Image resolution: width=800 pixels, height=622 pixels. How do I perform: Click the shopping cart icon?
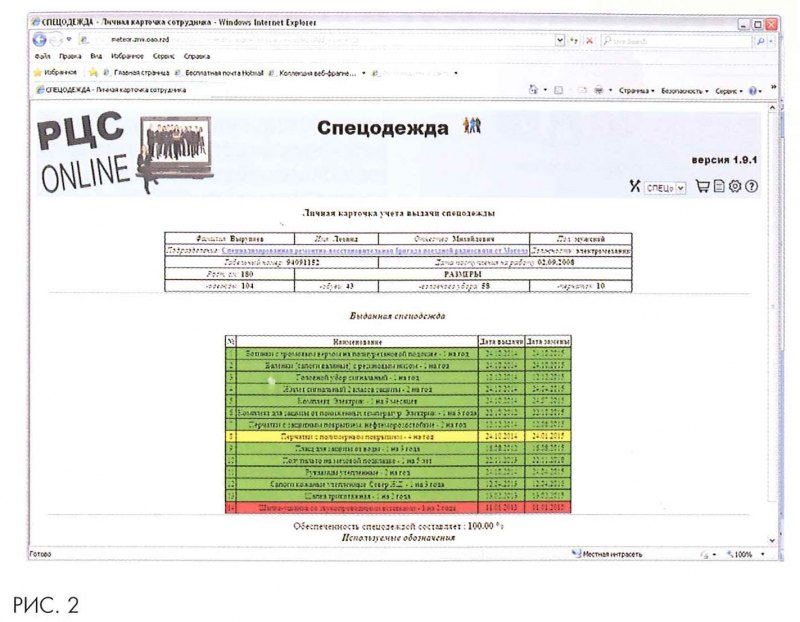pos(702,186)
